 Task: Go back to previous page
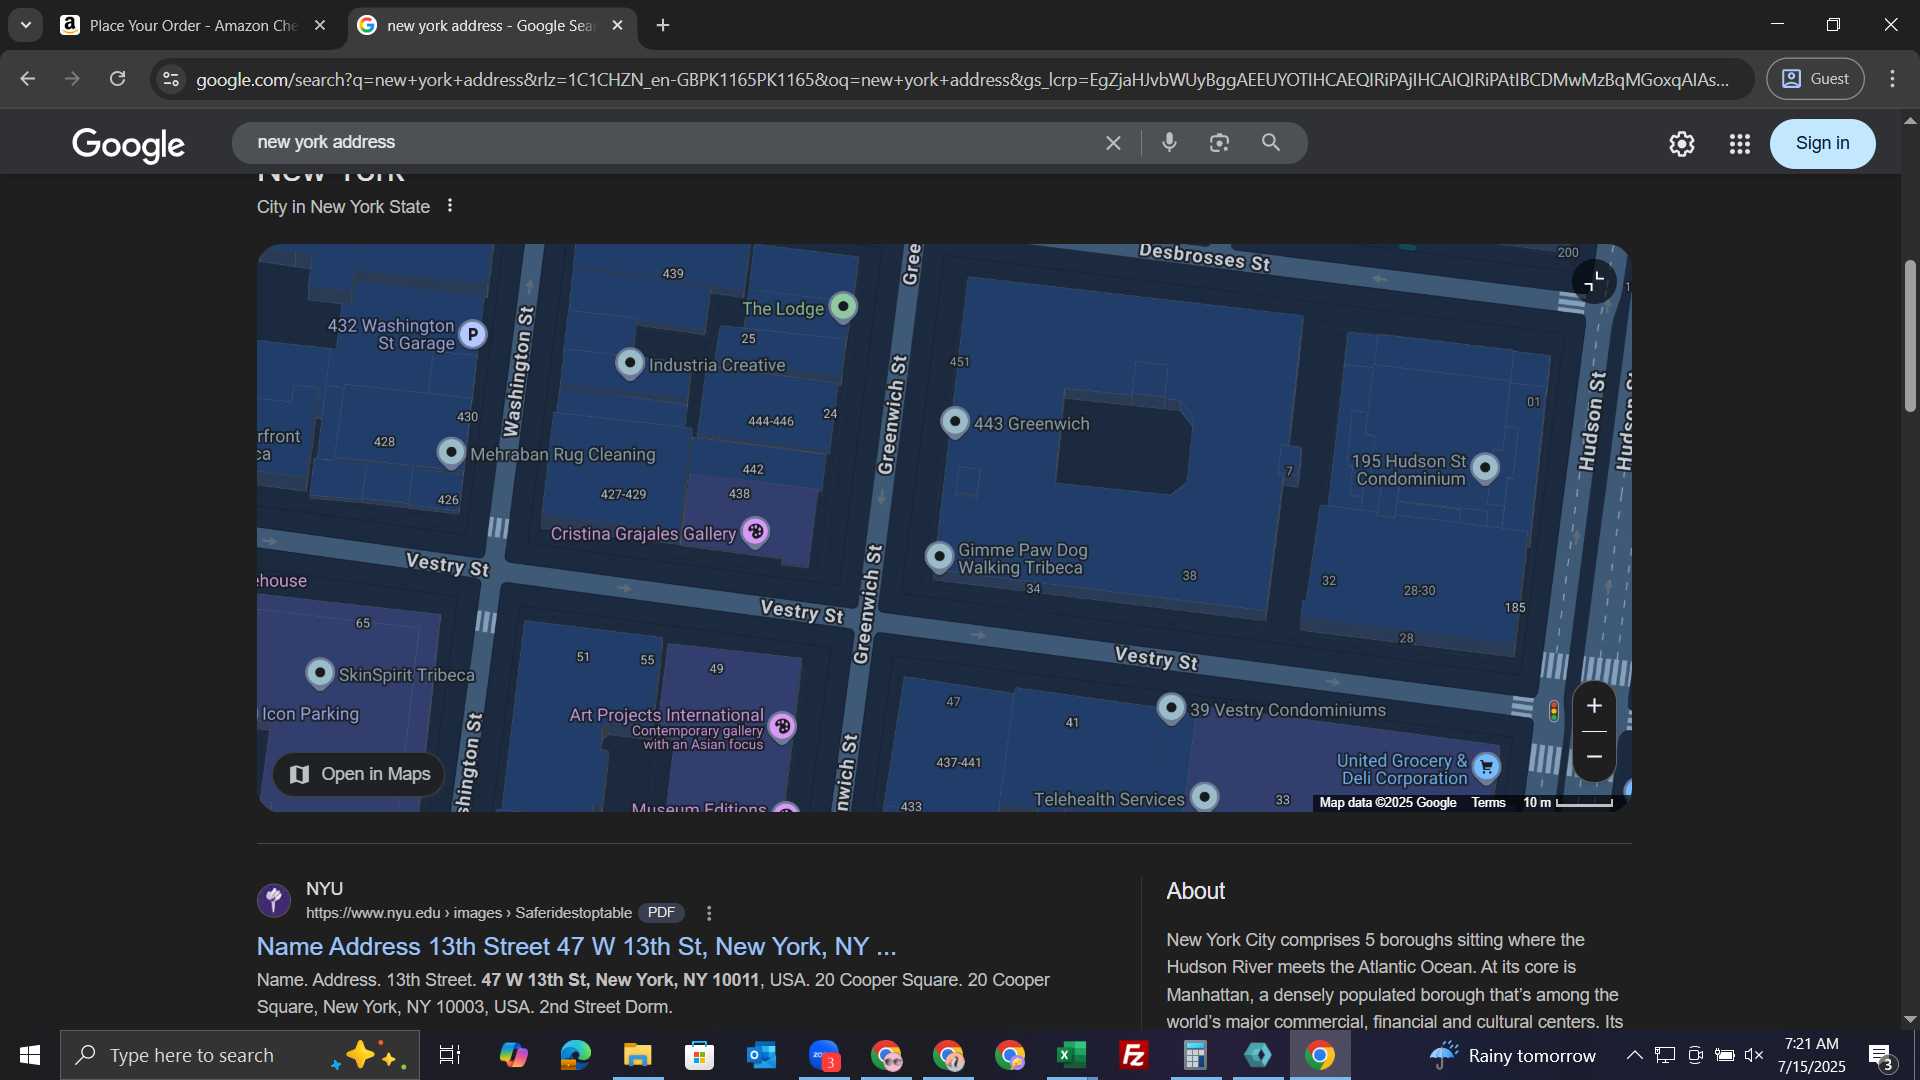[28, 79]
